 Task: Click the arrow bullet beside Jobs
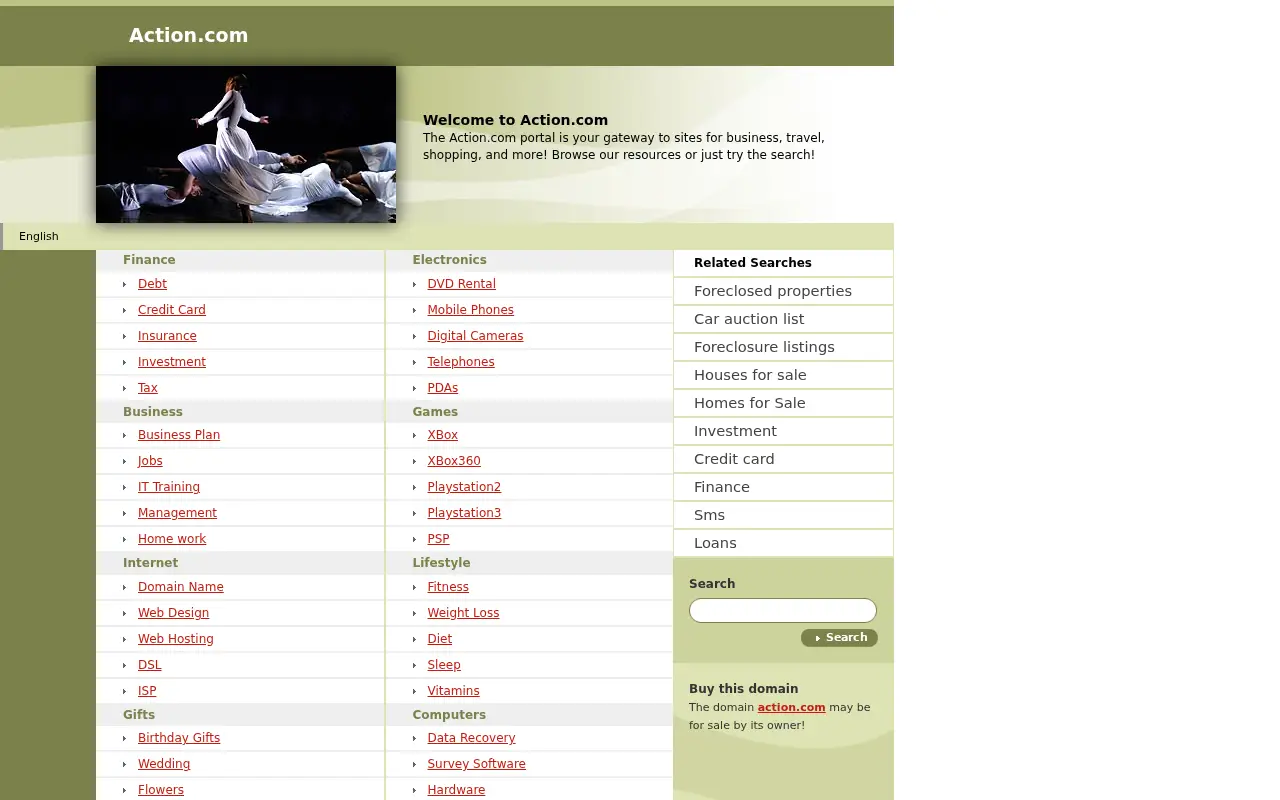pyautogui.click(x=124, y=462)
